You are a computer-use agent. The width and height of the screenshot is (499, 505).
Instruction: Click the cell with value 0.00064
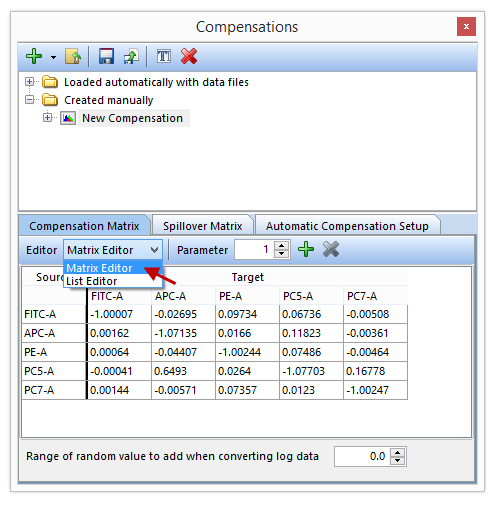[119, 352]
